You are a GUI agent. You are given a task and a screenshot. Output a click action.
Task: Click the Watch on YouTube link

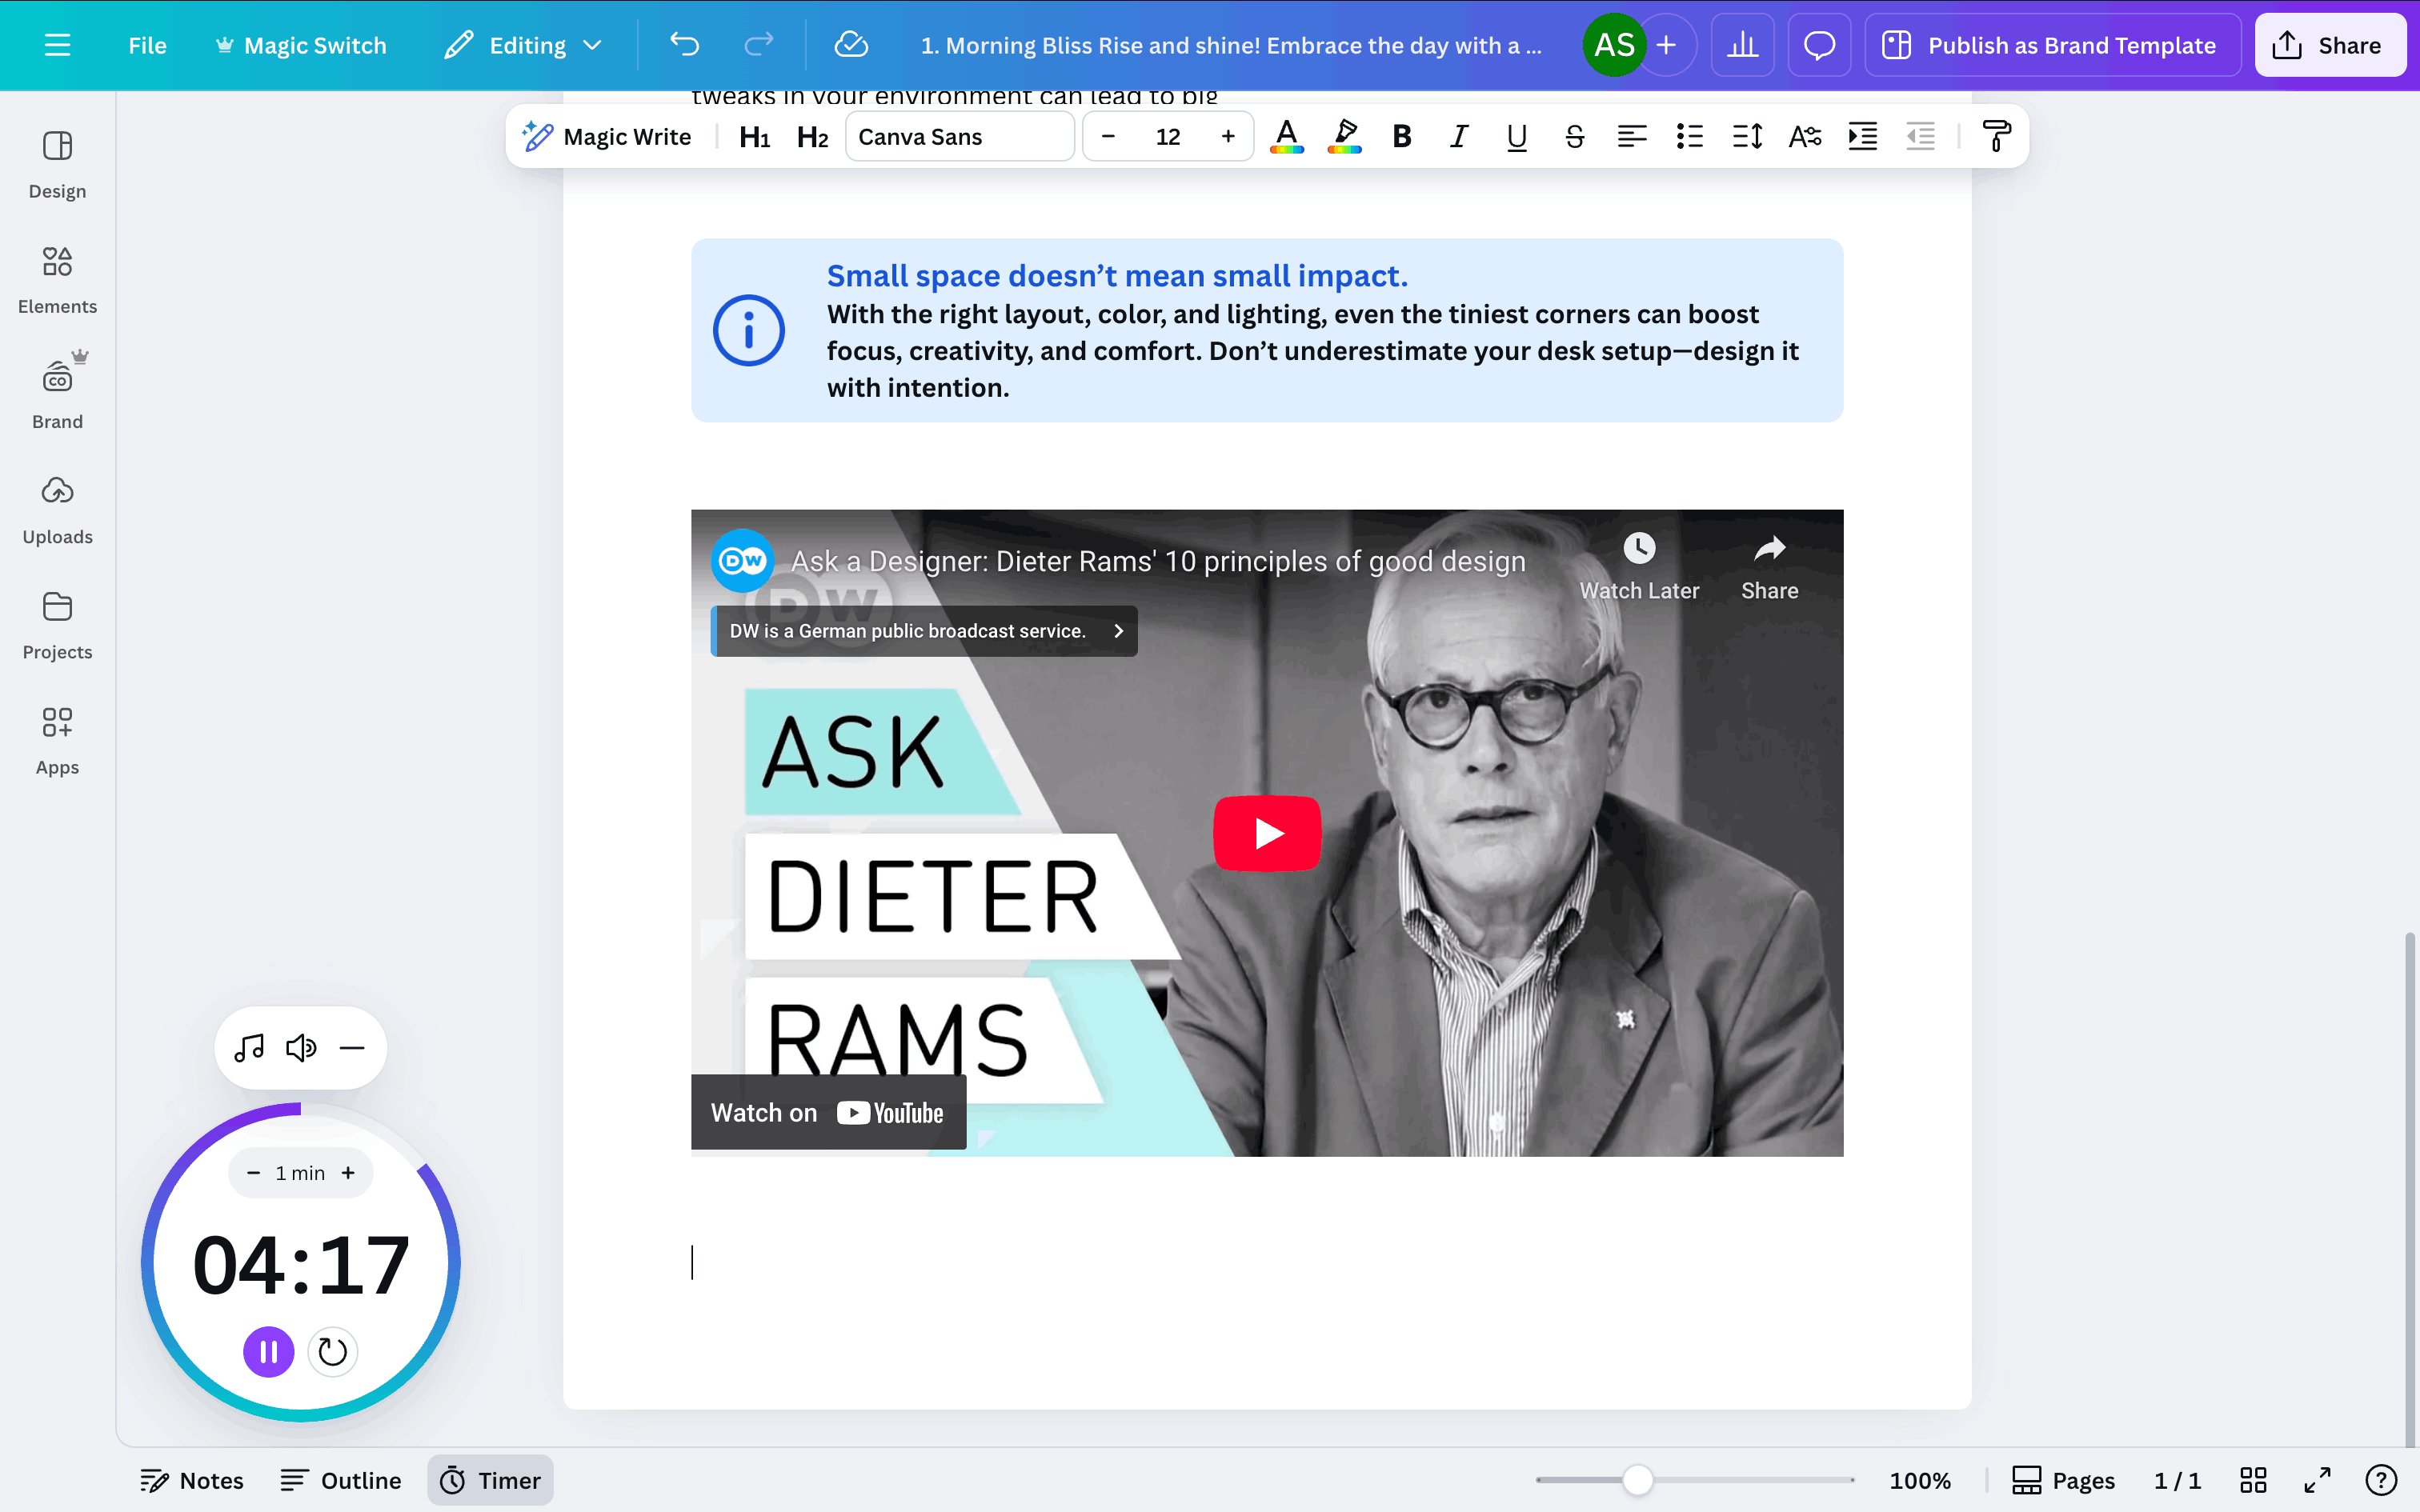[828, 1113]
